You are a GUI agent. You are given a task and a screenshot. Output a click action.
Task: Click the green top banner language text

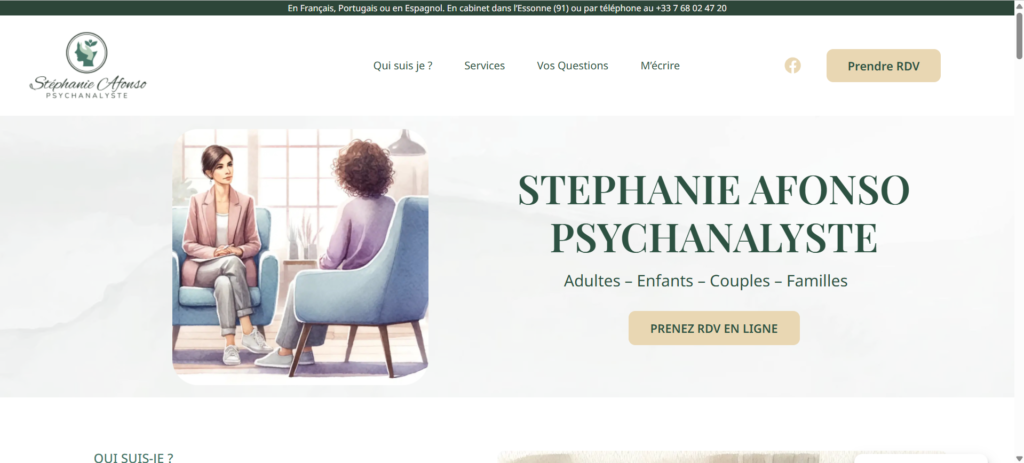pyautogui.click(x=366, y=8)
